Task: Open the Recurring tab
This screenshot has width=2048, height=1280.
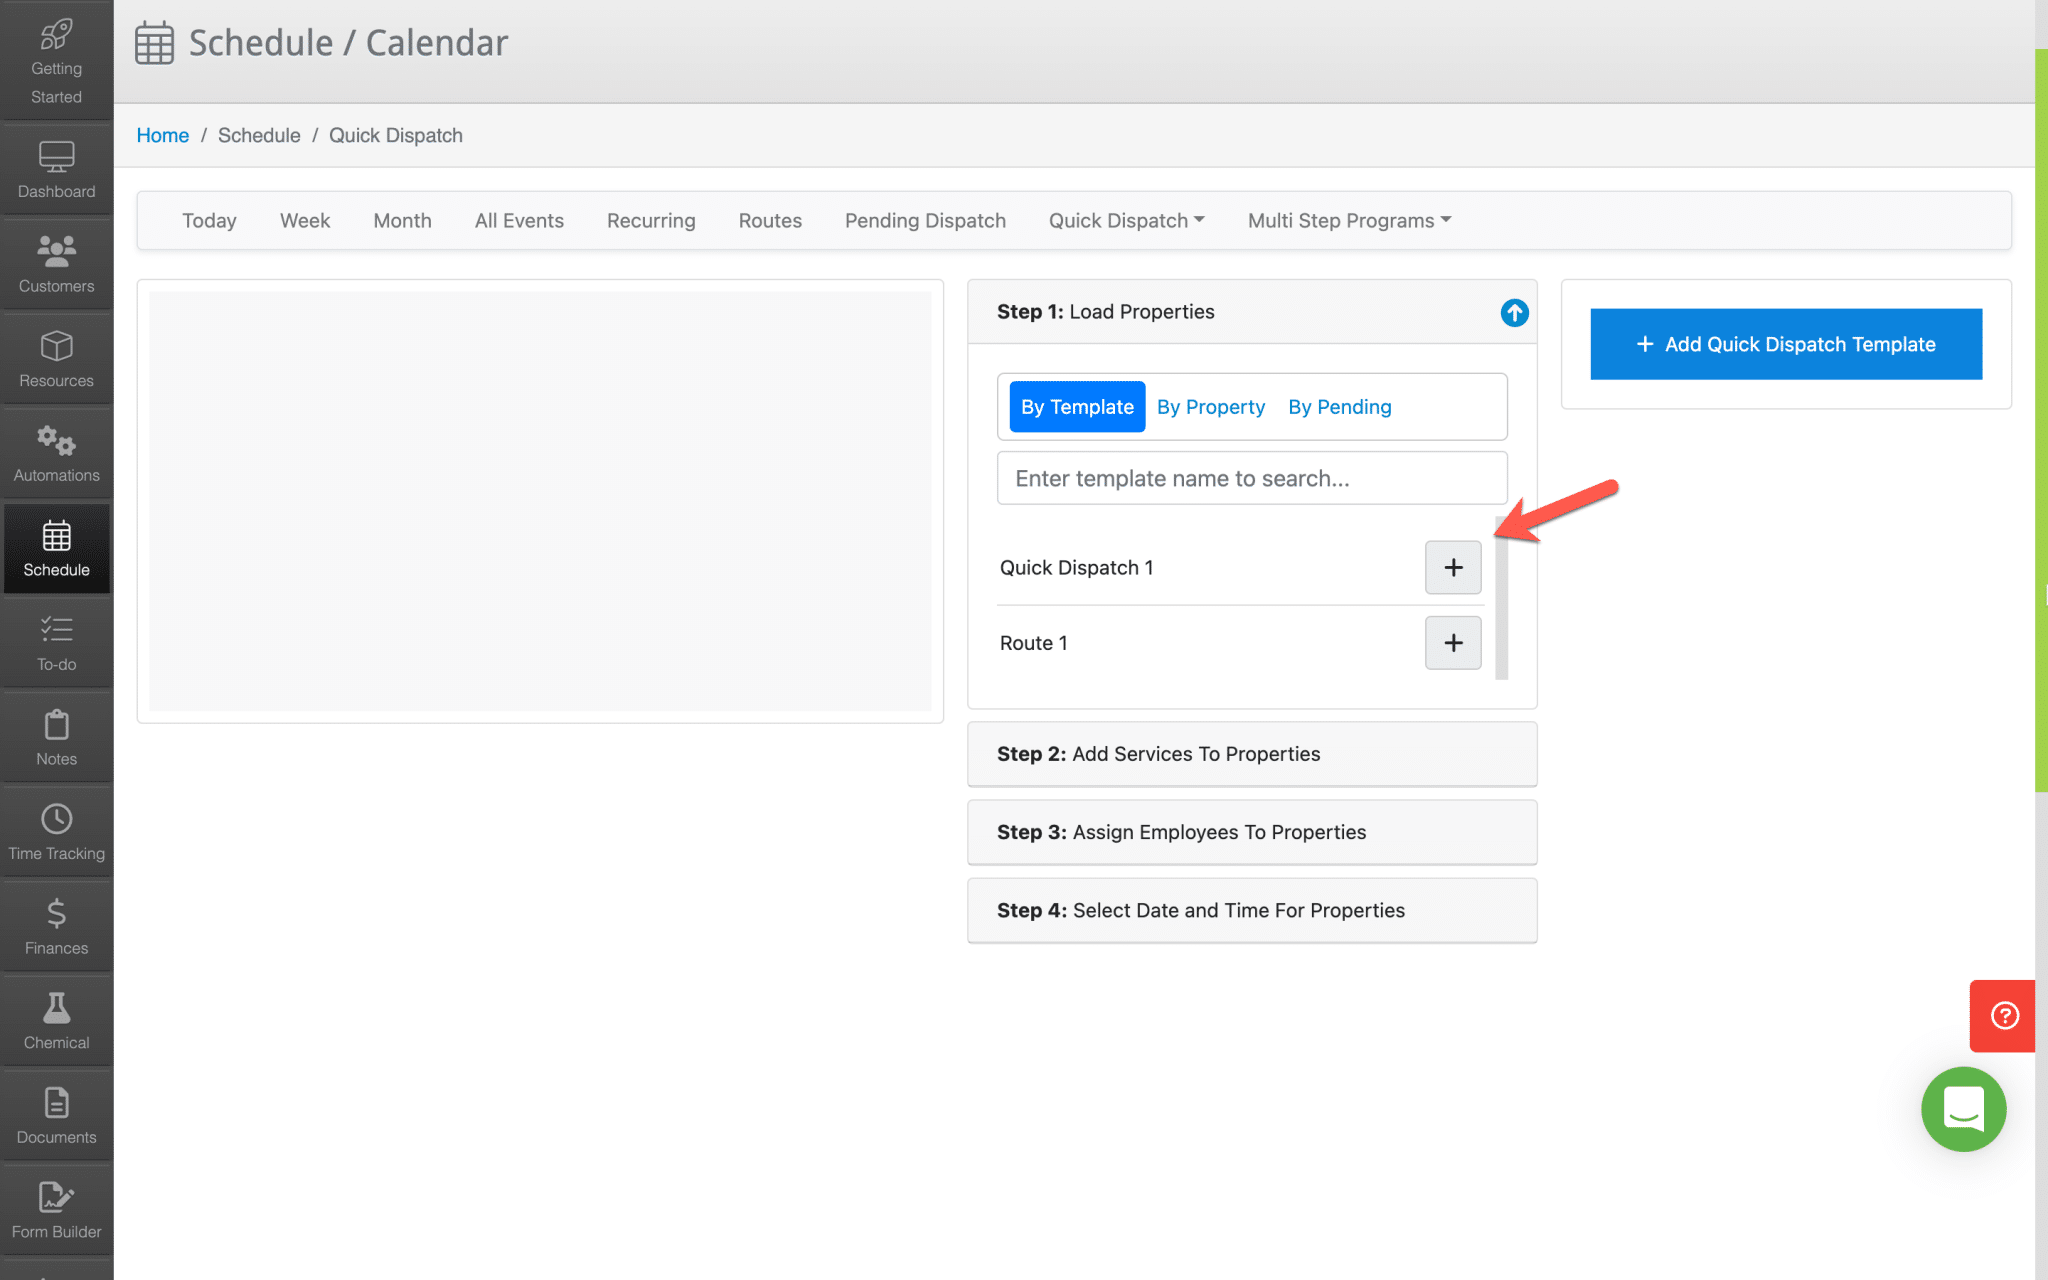Action: coord(651,221)
